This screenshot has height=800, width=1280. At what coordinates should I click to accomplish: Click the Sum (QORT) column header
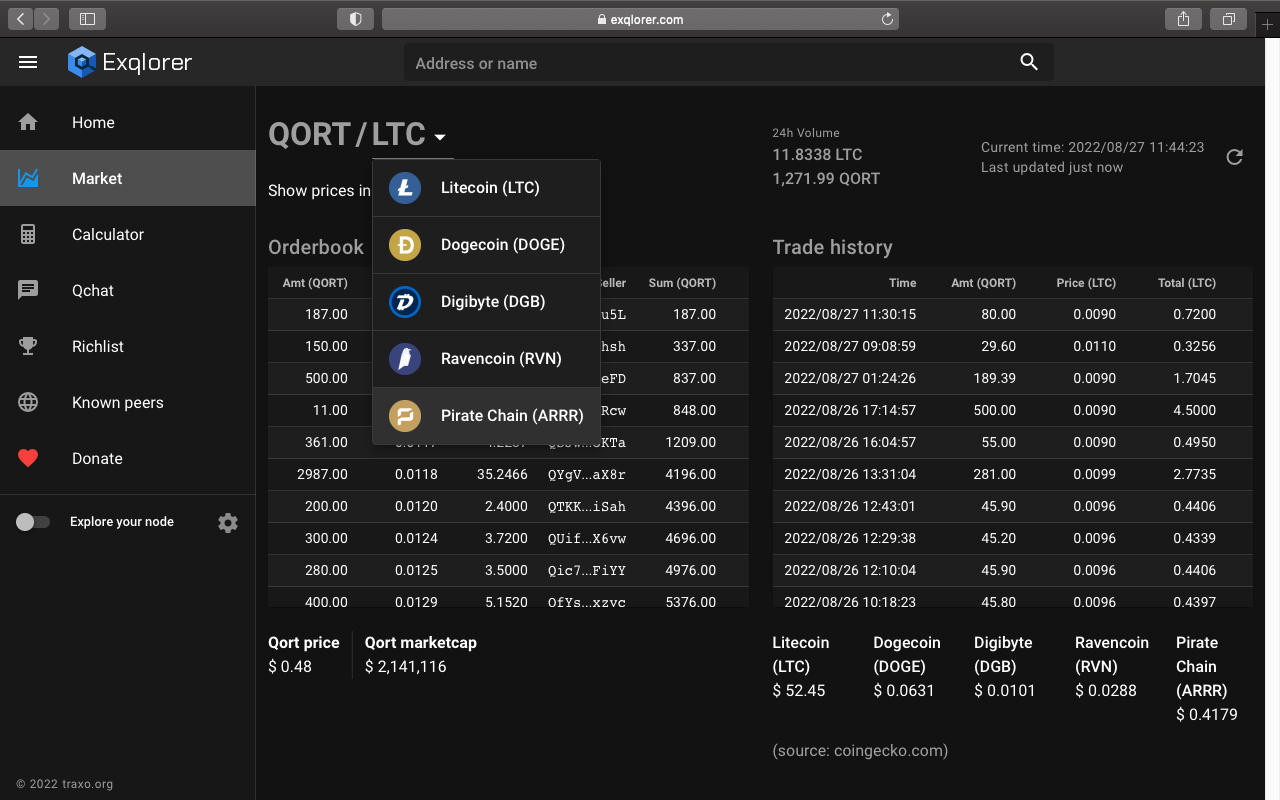(682, 283)
